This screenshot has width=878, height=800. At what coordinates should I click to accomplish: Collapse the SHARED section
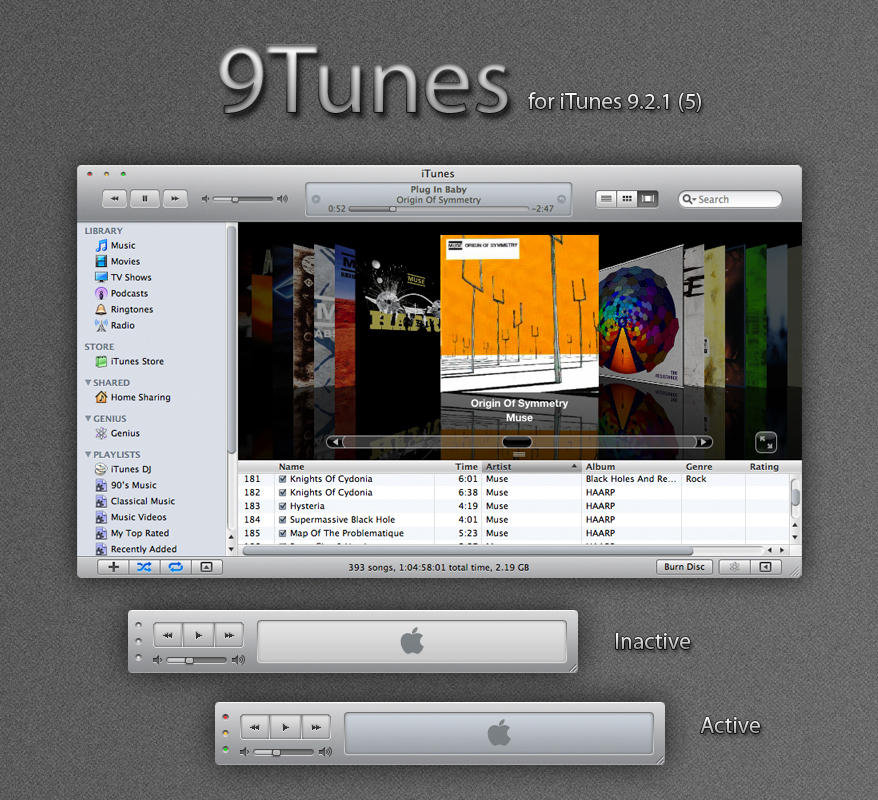click(x=88, y=382)
